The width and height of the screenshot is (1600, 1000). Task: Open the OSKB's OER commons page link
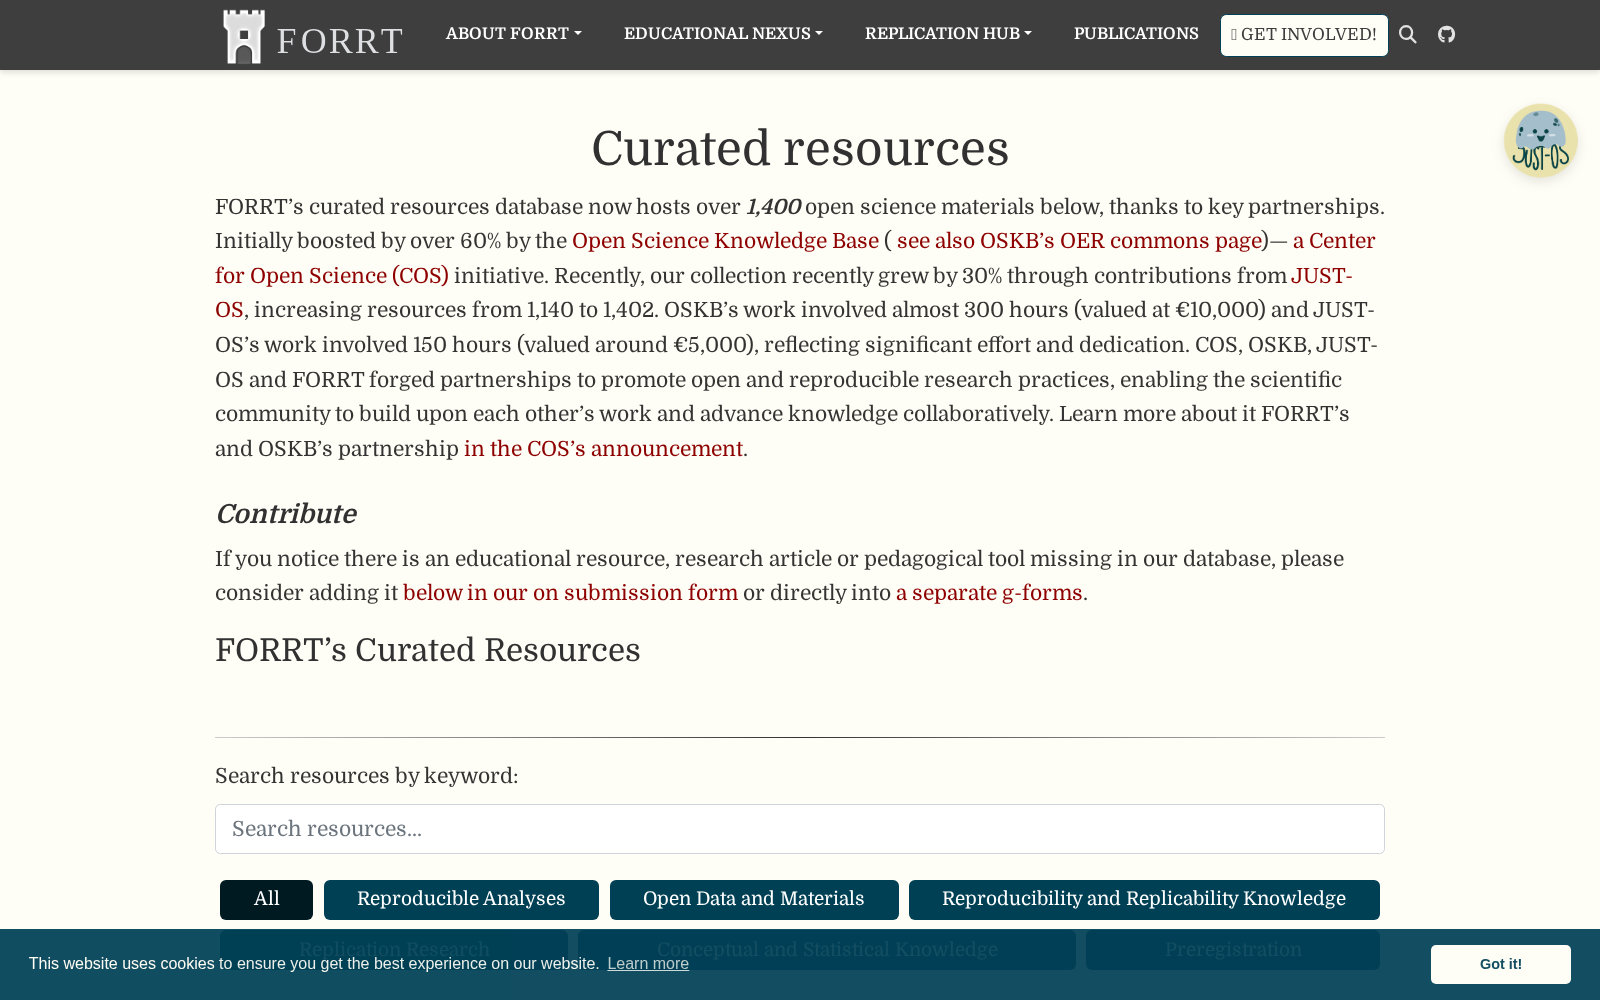coord(1079,241)
